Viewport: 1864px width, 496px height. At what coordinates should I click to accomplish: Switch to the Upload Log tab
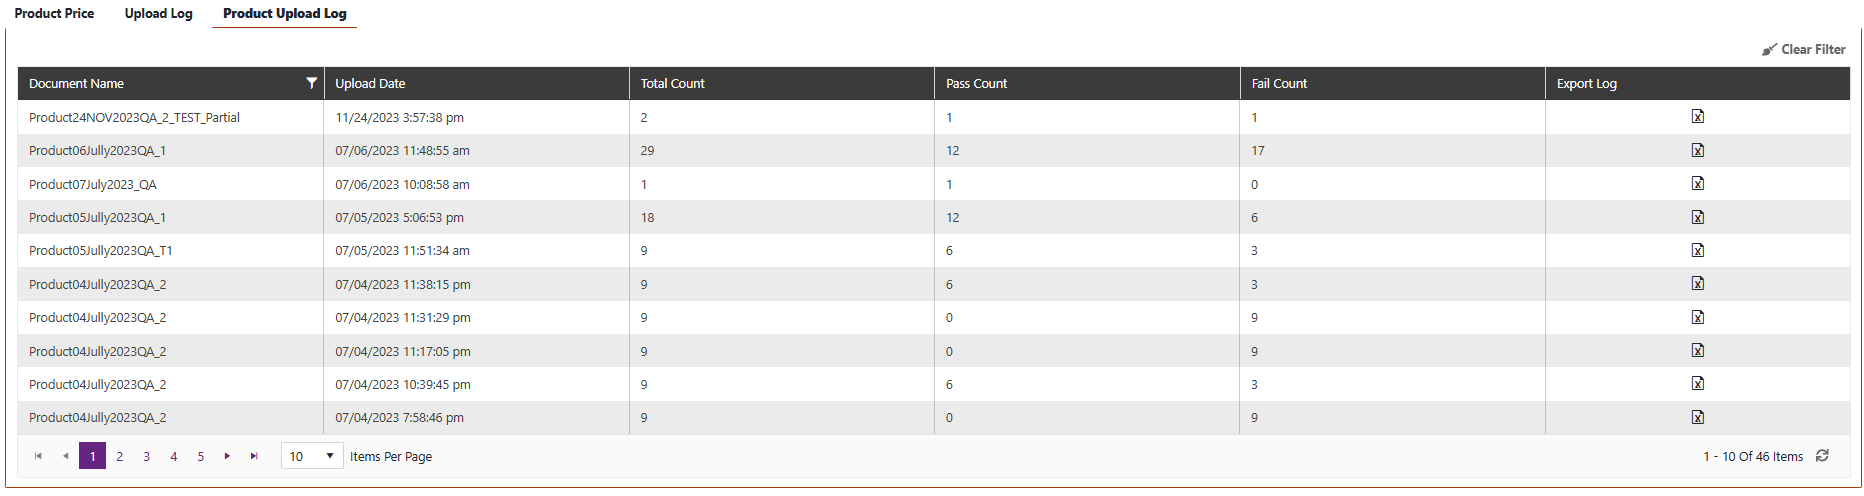point(158,13)
